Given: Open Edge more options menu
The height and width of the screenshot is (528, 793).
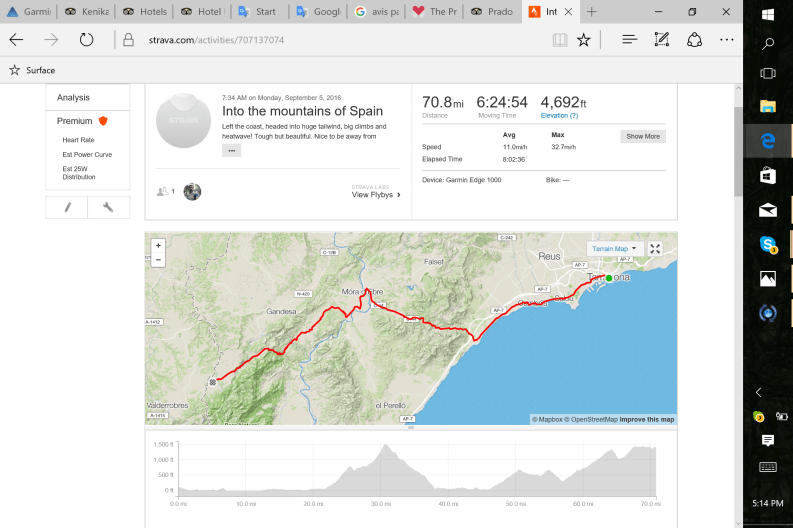Looking at the screenshot, I should pos(727,40).
